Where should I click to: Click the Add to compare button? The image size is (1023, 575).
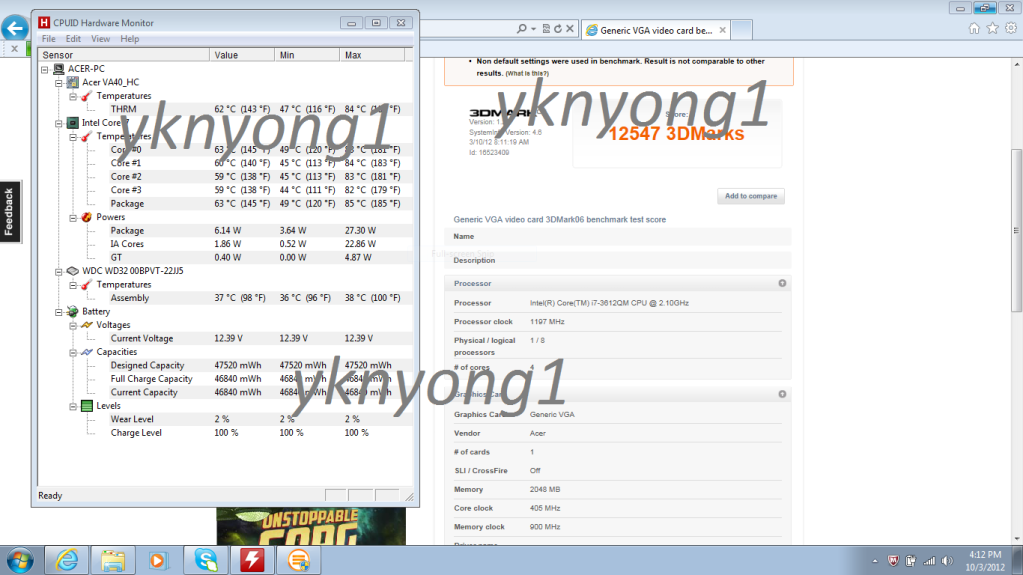751,196
